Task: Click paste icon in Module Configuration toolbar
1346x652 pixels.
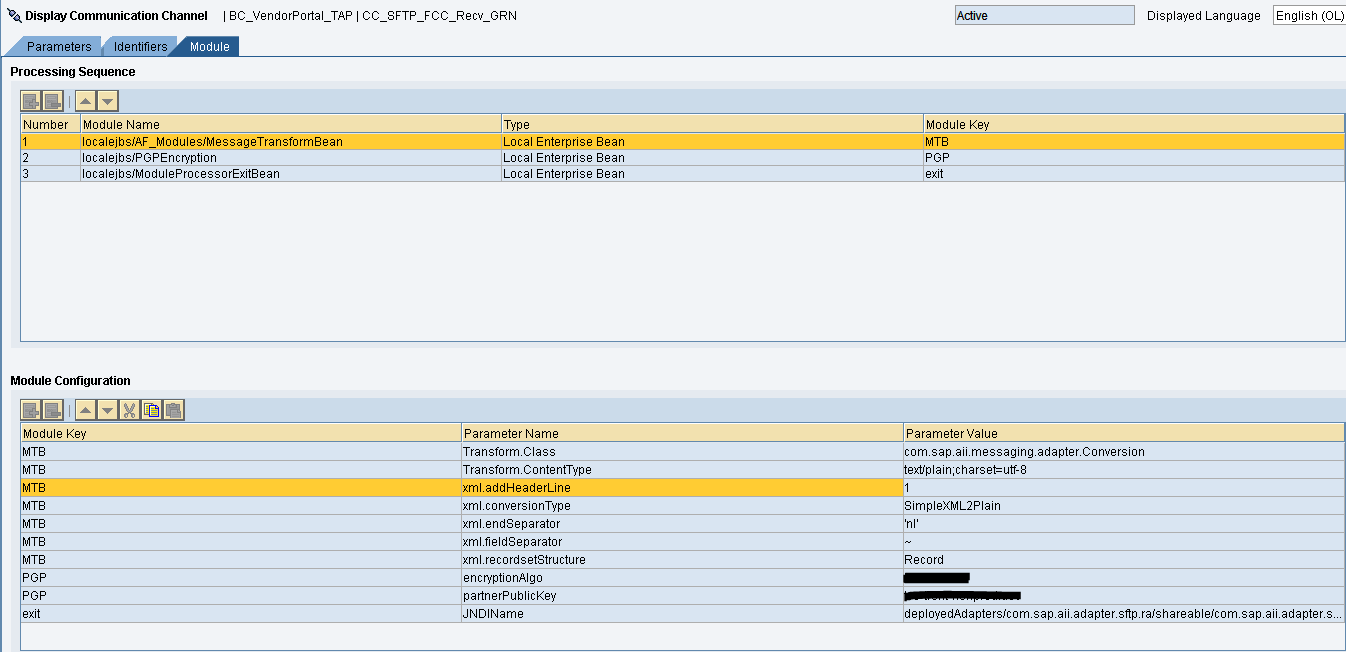Action: [173, 410]
